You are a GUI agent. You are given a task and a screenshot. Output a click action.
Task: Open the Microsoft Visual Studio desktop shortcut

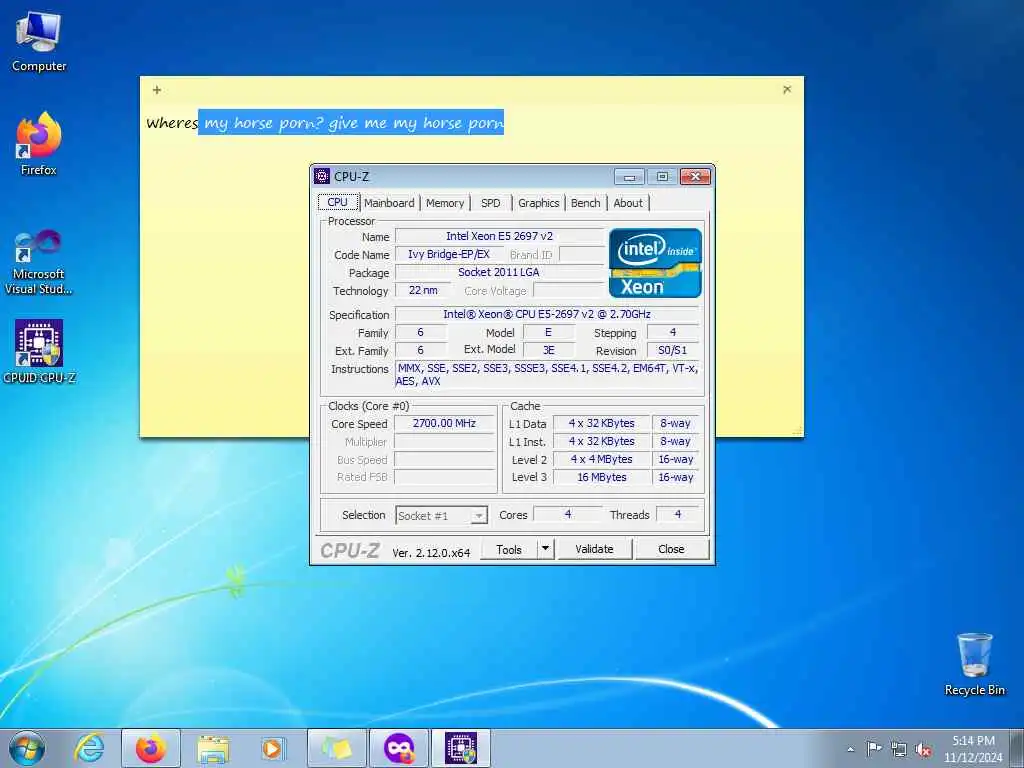click(x=39, y=262)
